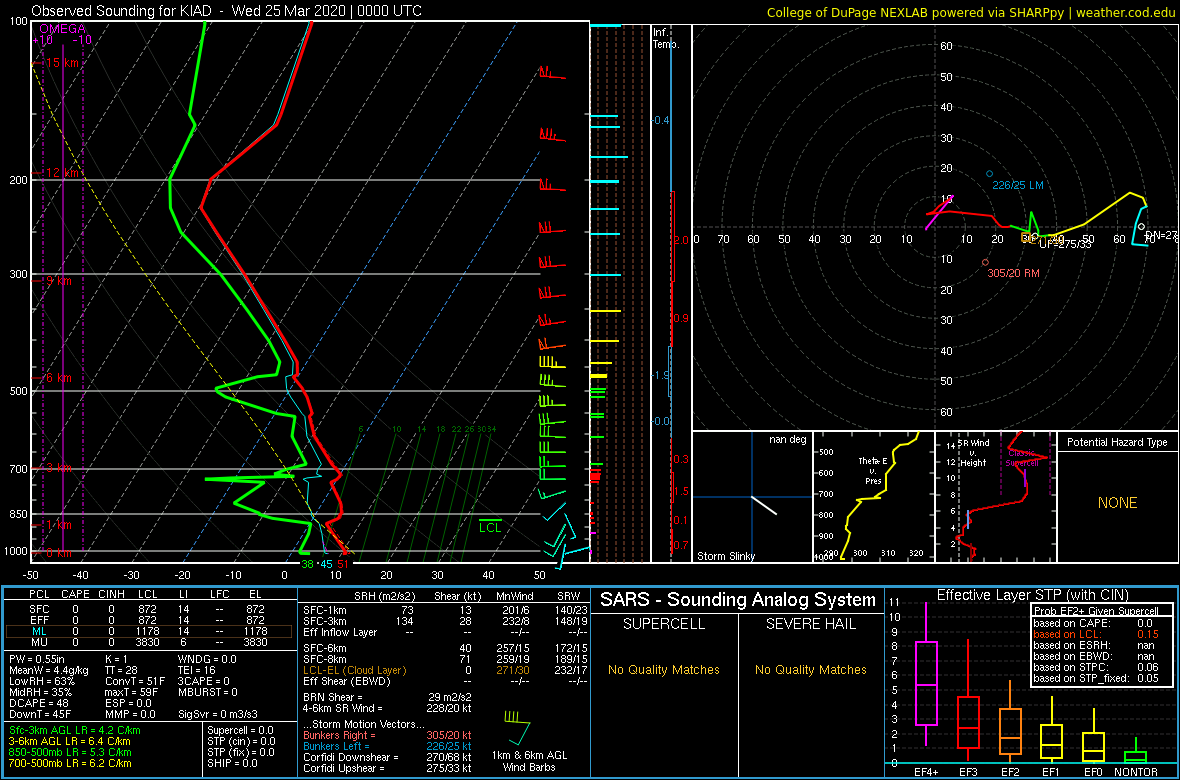Click the SARS - Sounding Analog System heading

coord(738,600)
